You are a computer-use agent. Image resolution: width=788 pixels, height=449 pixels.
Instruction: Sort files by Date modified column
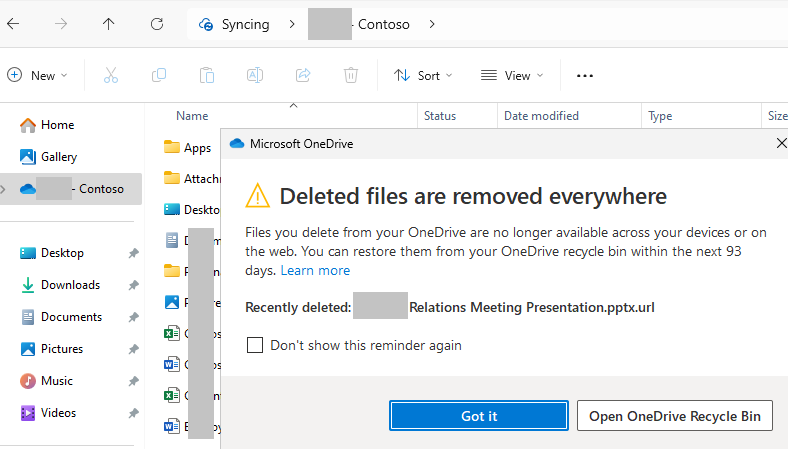pos(541,116)
